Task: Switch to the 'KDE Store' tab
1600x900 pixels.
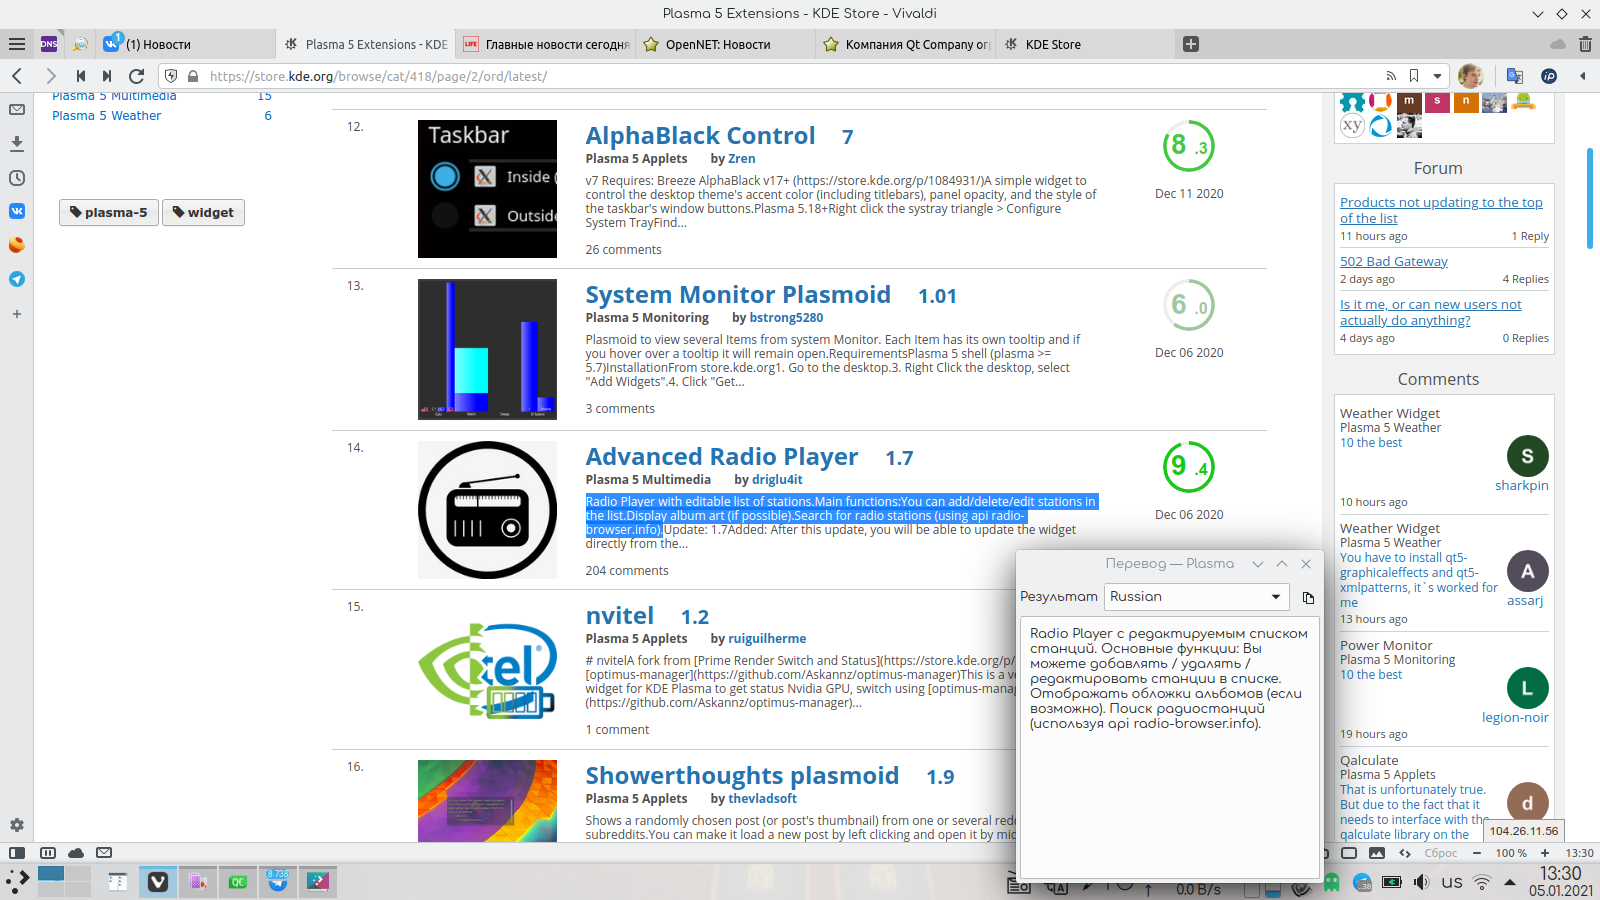Action: 1084,44
